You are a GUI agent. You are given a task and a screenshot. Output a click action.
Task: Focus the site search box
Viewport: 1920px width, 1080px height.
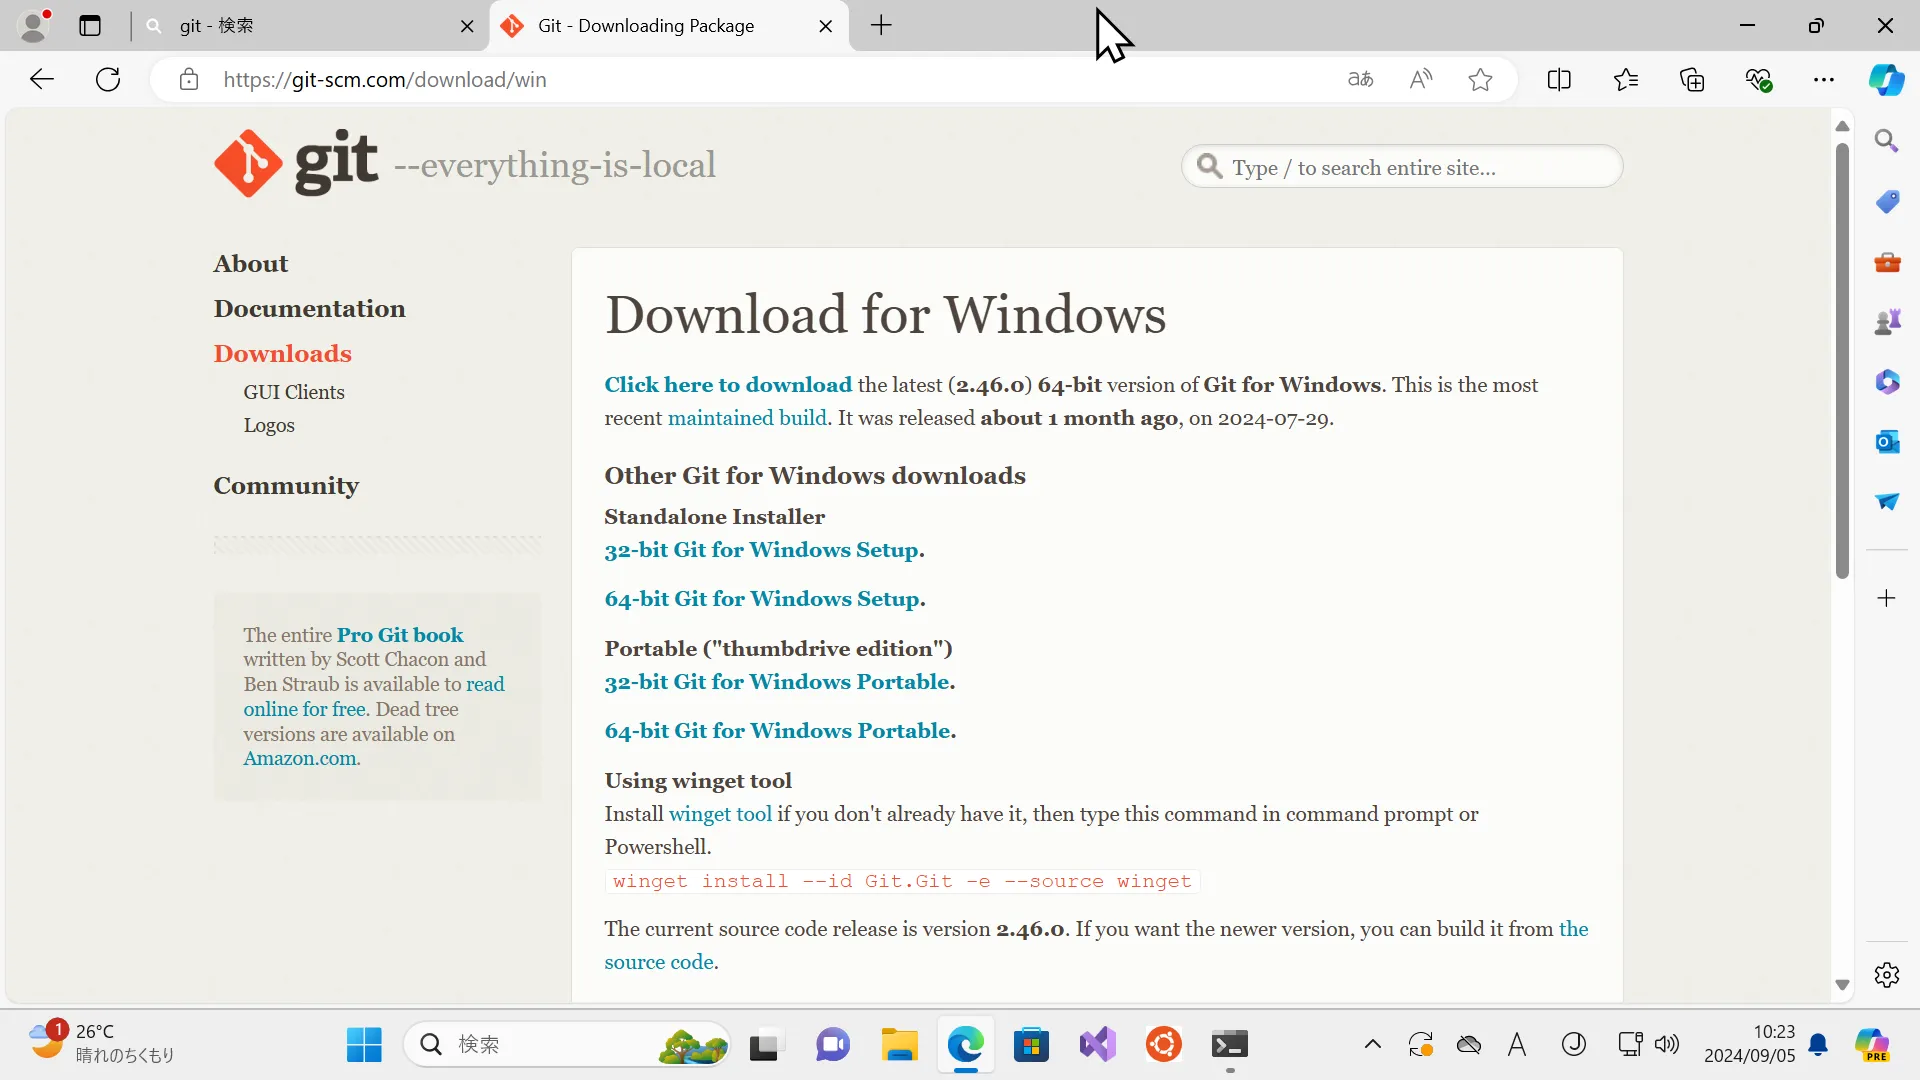coord(1402,167)
